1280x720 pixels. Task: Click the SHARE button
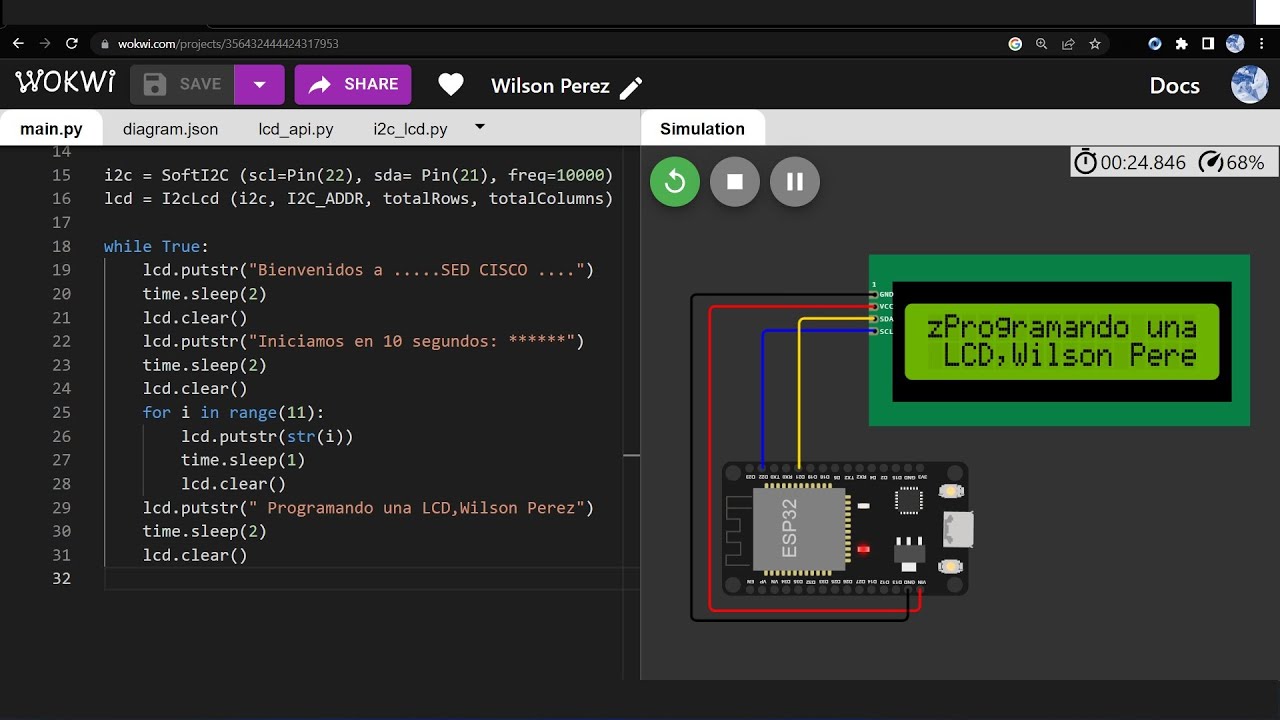(x=353, y=85)
